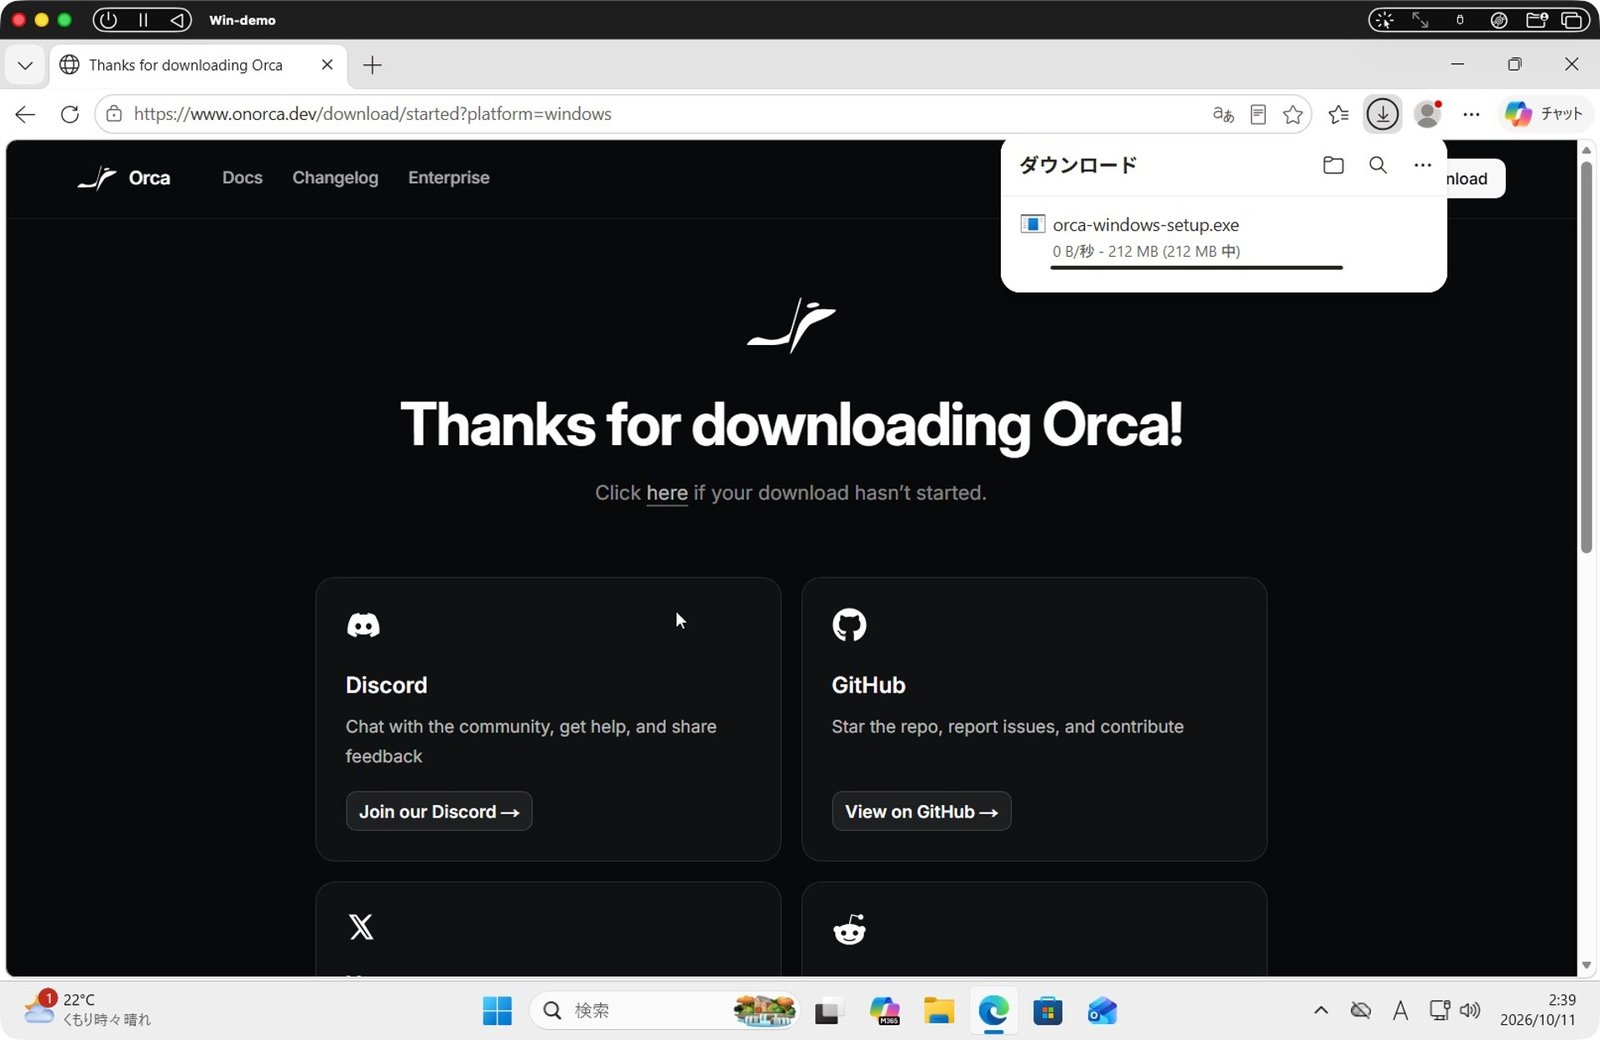Show hidden system tray icons
The image size is (1600, 1040).
click(x=1321, y=1010)
